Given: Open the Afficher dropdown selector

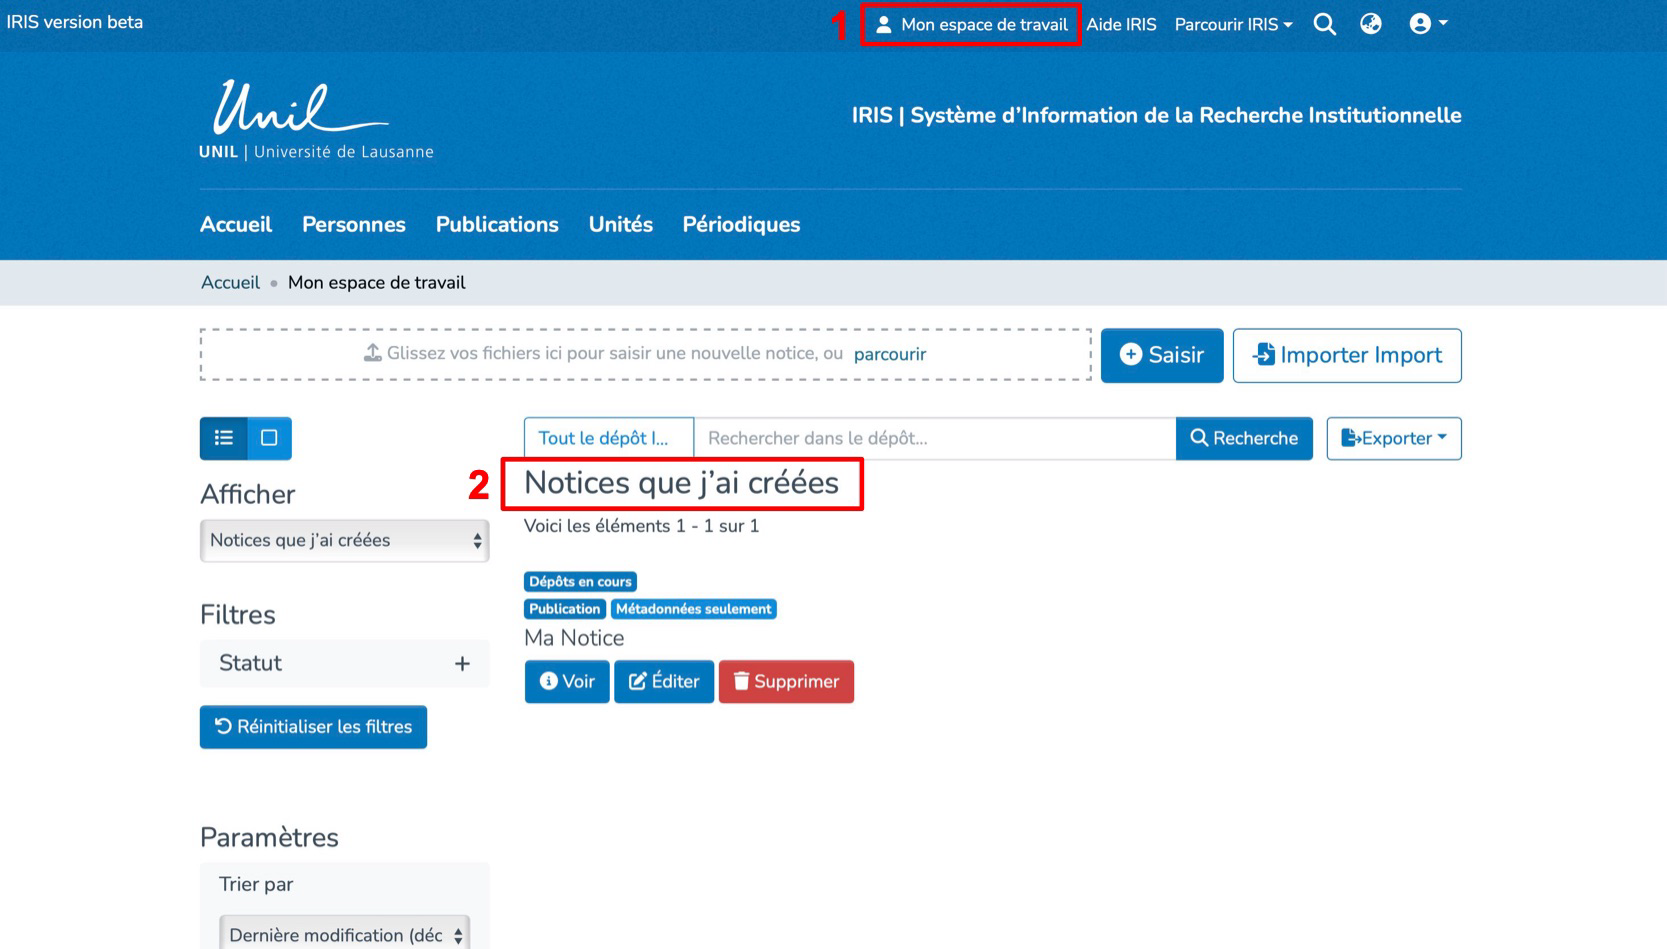Looking at the screenshot, I should (344, 541).
